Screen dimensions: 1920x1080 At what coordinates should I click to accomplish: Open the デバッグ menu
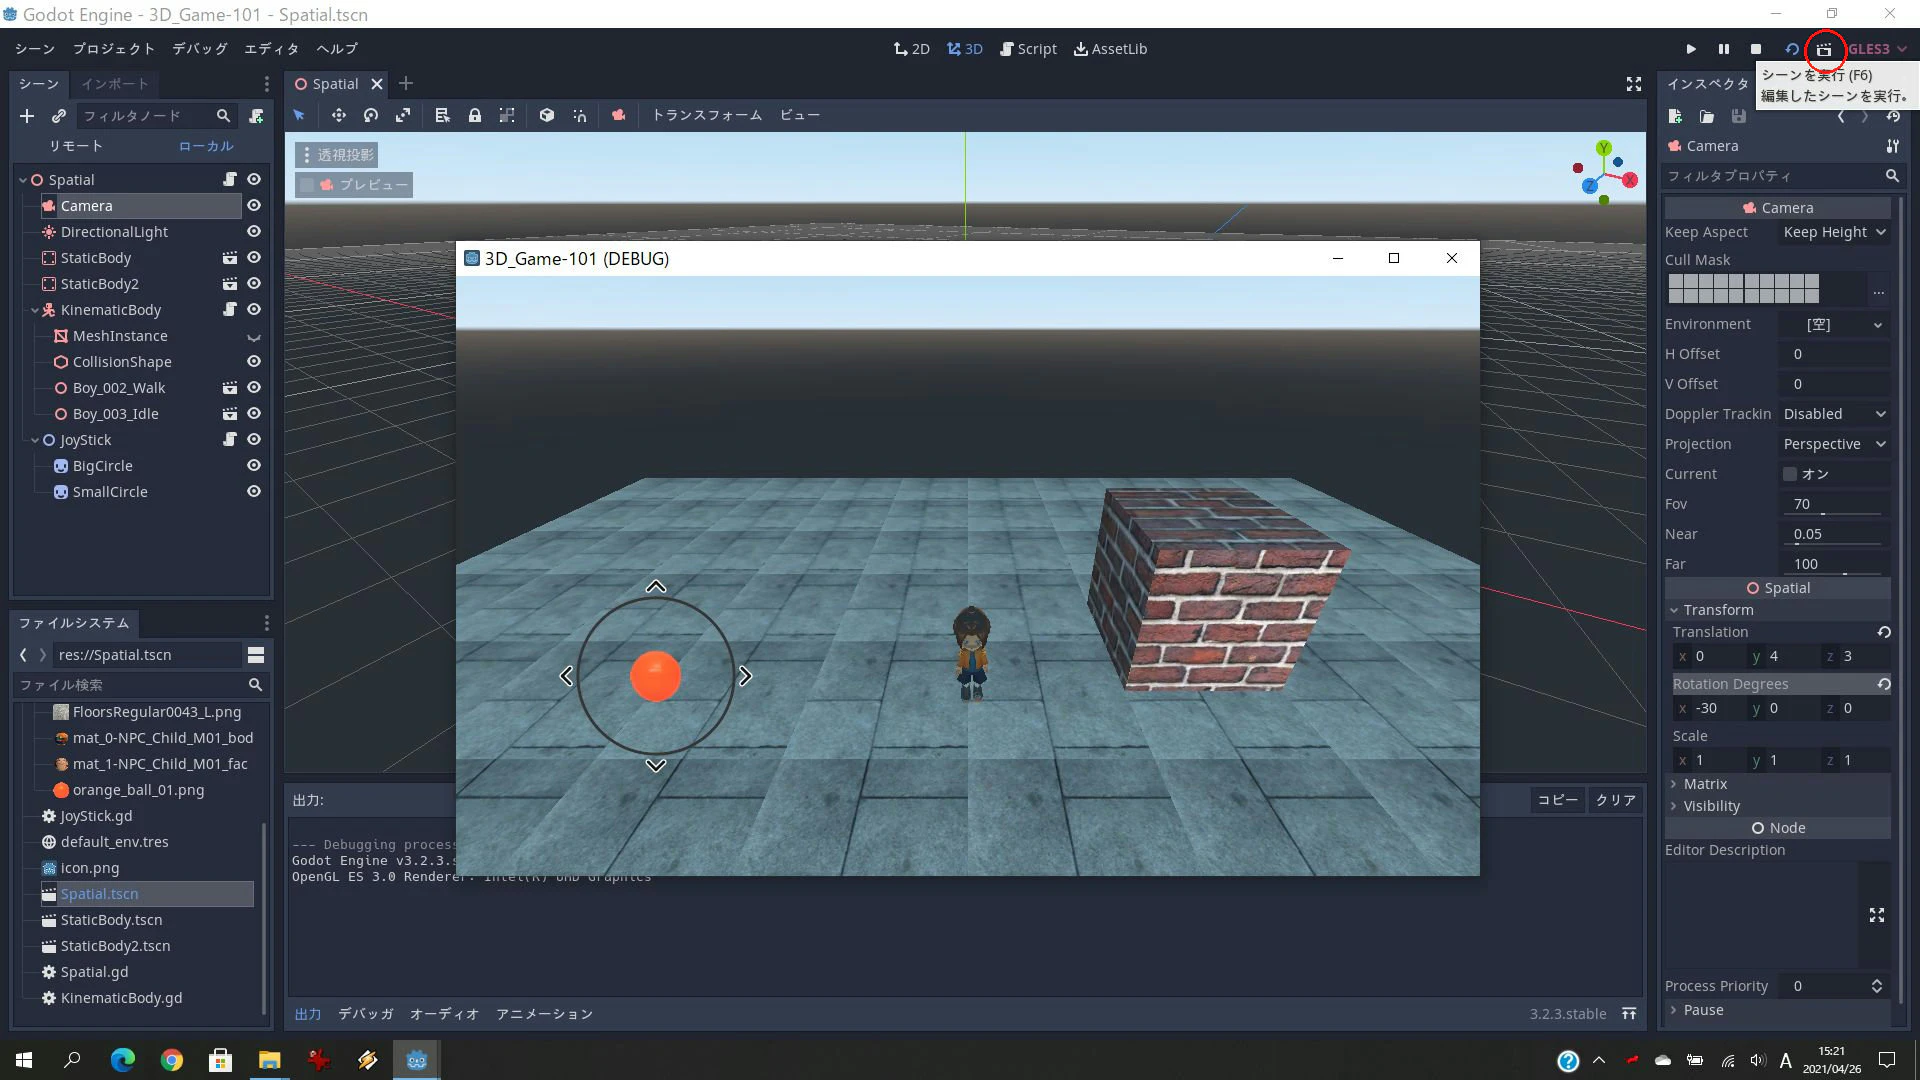[x=199, y=49]
